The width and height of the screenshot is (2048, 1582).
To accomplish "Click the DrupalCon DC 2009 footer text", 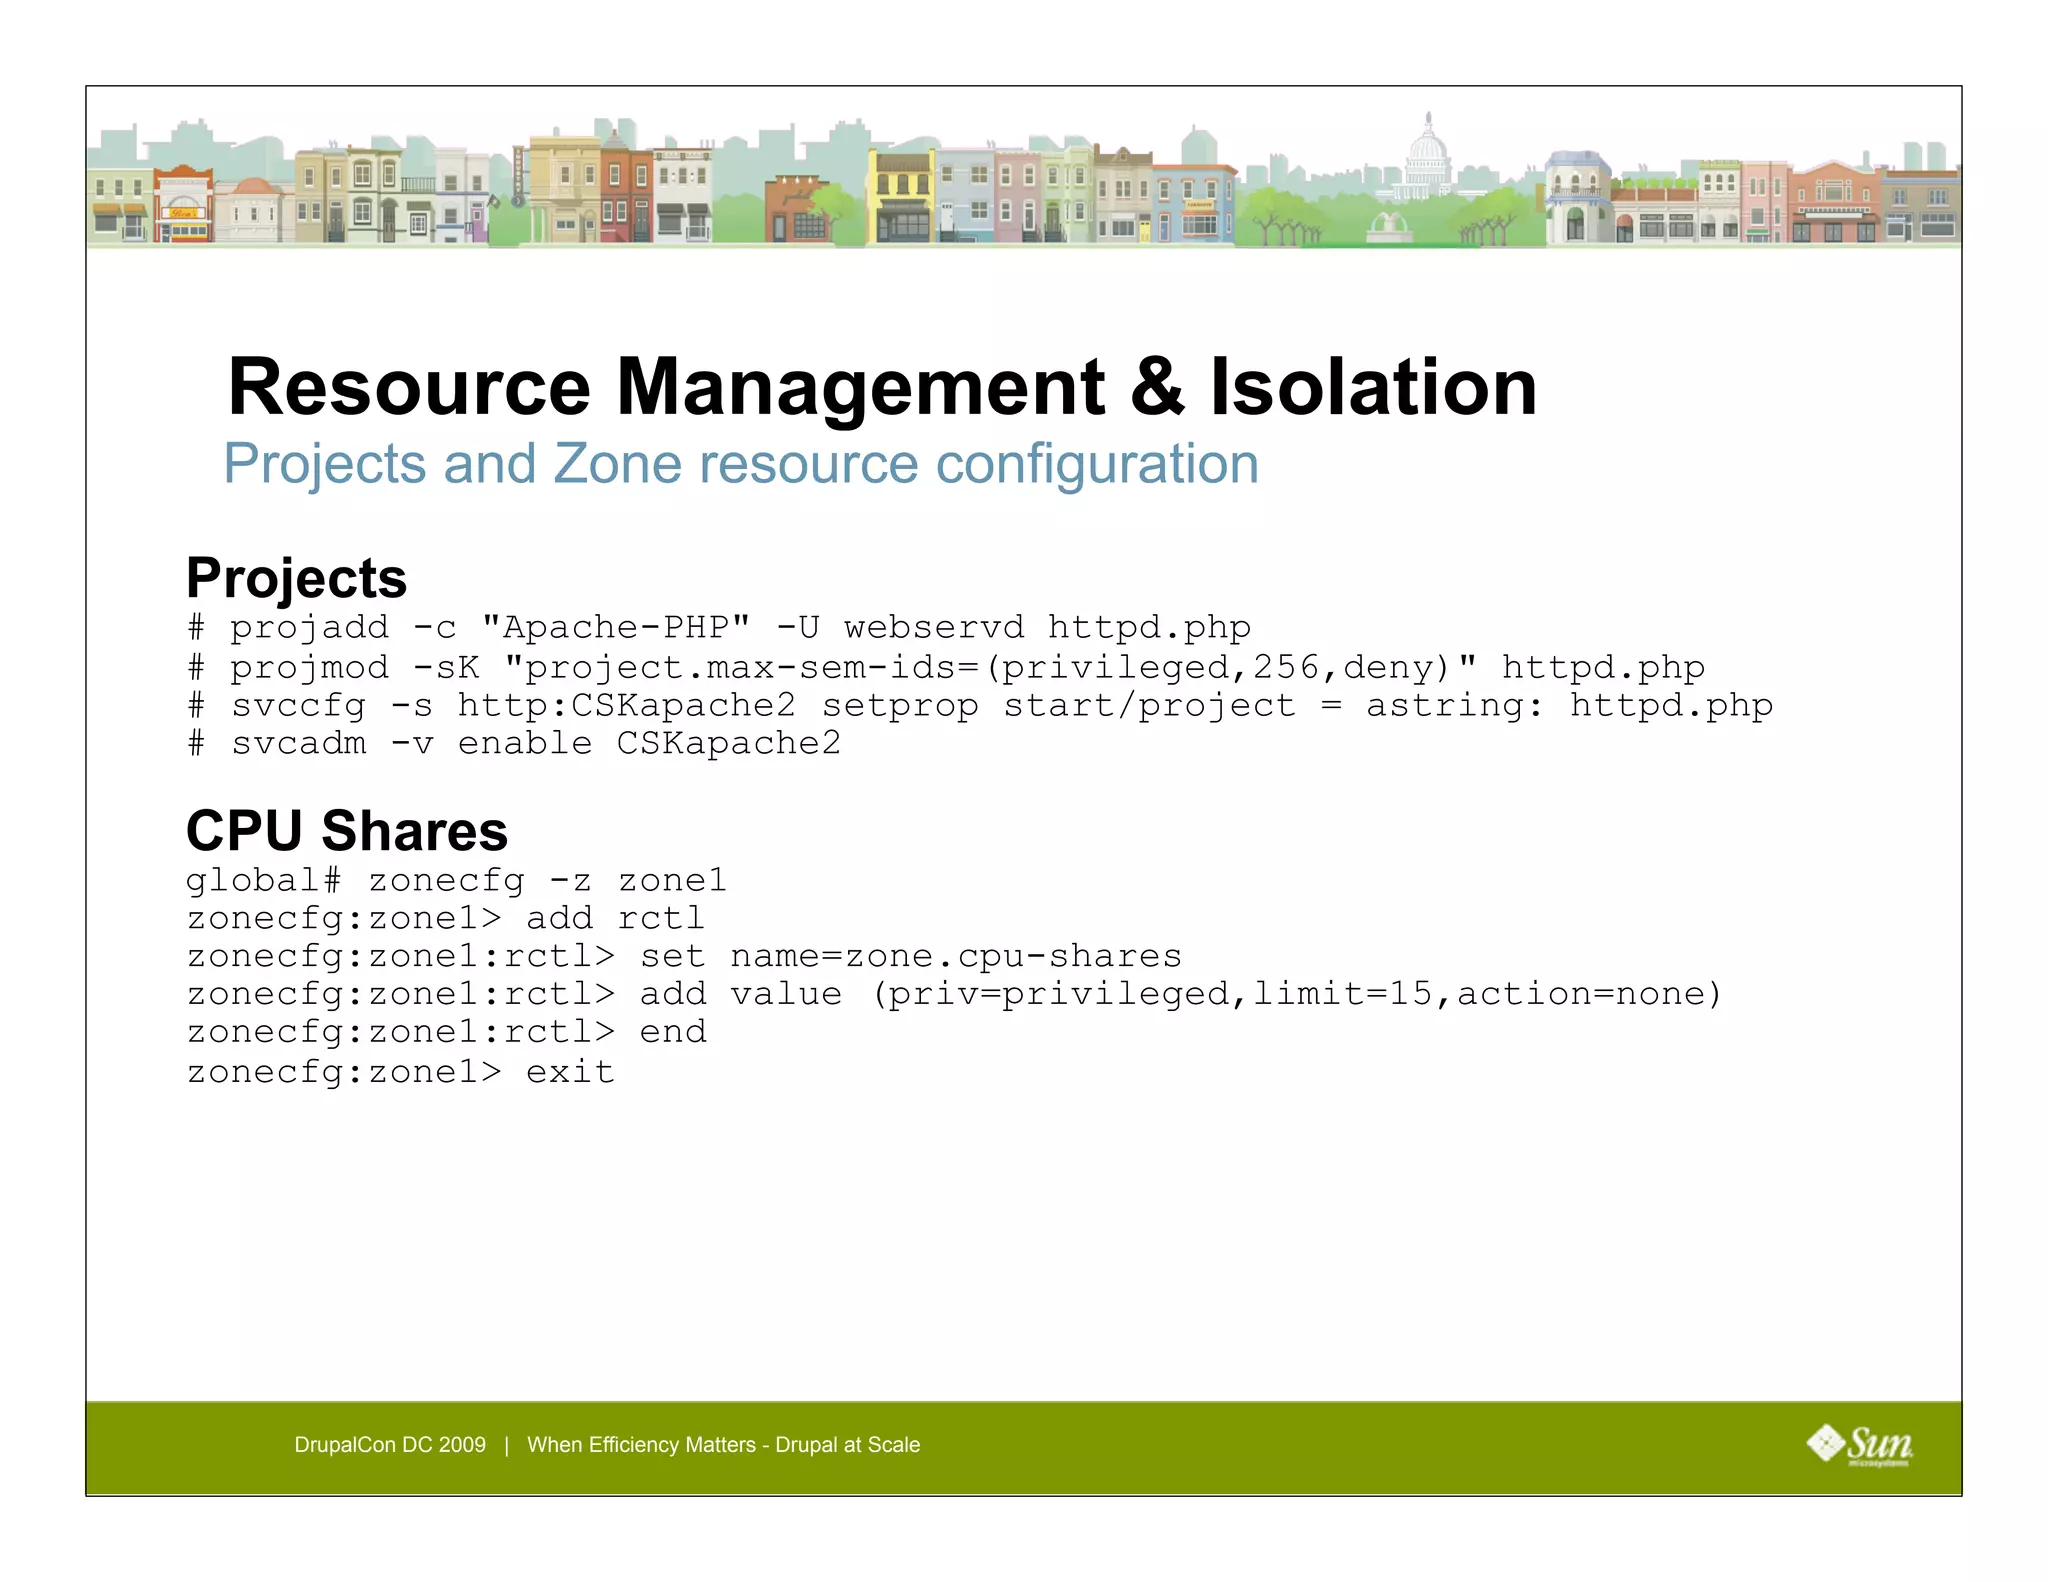I will 390,1445.
